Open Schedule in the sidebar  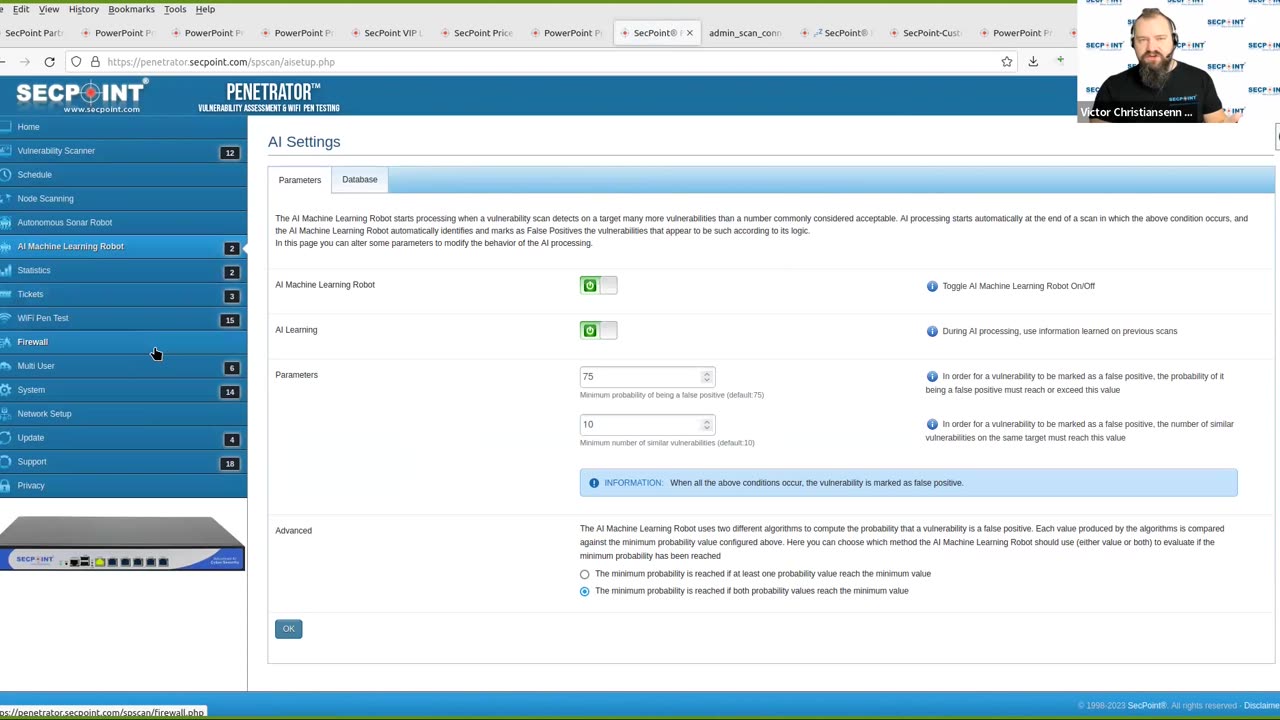click(123, 175)
